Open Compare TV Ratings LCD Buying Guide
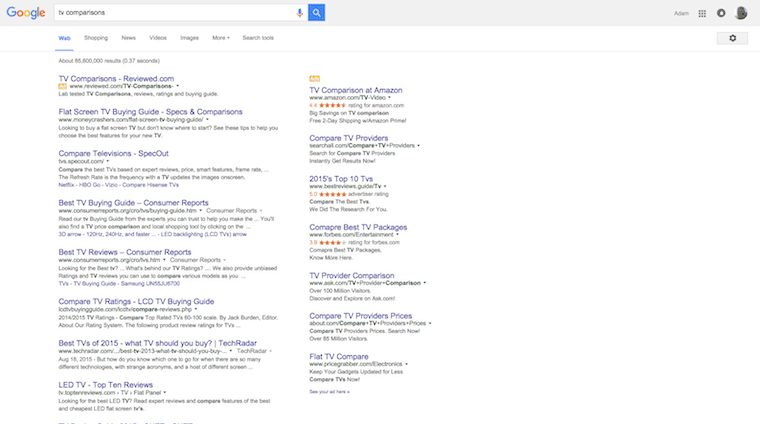Image resolution: width=760 pixels, height=424 pixels. point(136,301)
